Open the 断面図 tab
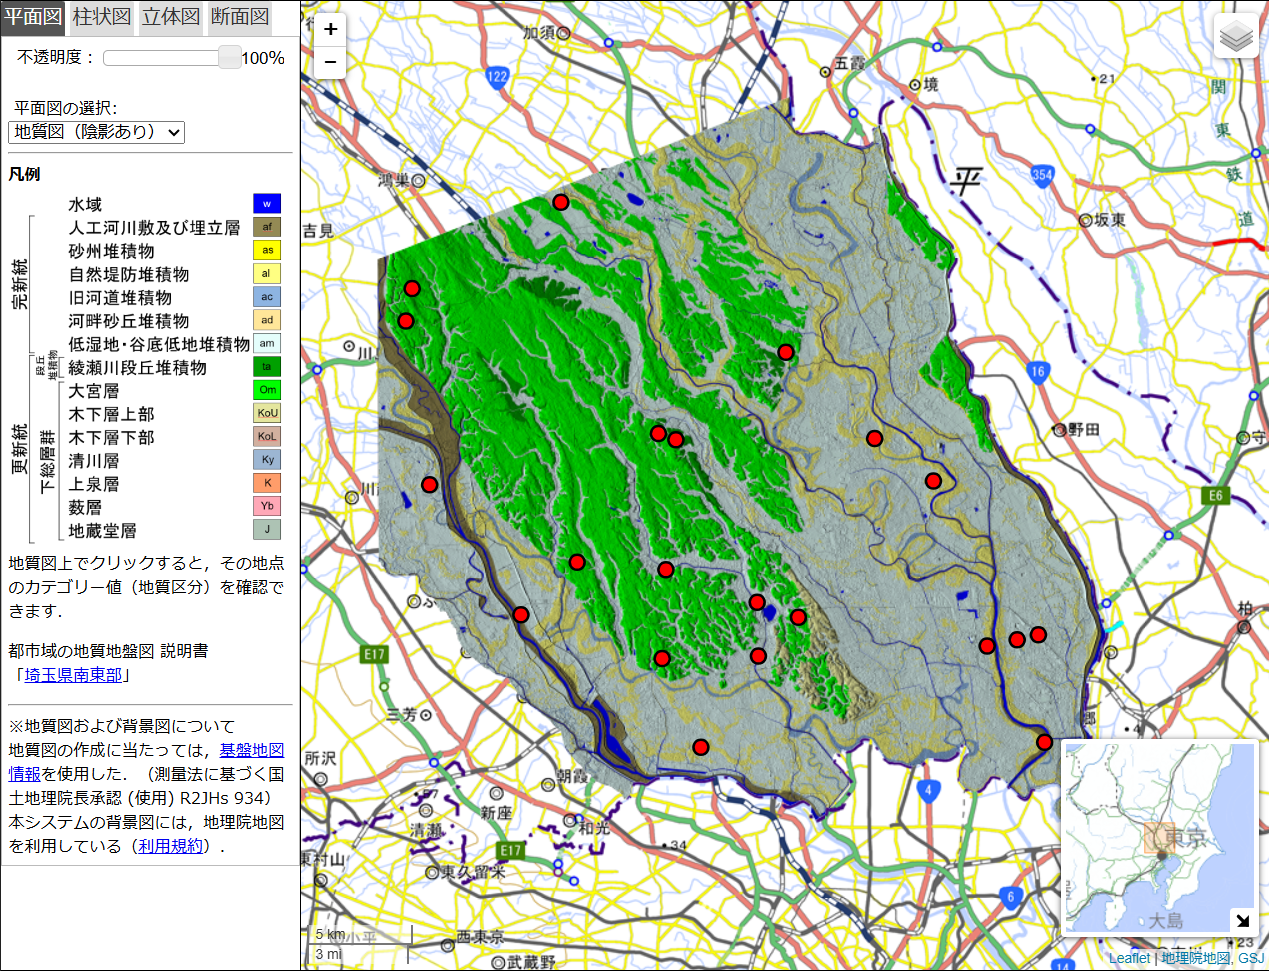Screen dimensions: 1269x971 pyautogui.click(x=240, y=17)
